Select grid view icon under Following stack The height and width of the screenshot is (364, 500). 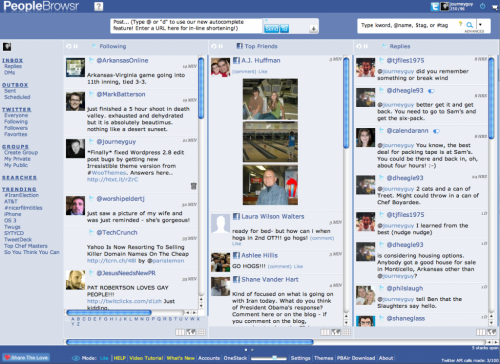(201, 332)
